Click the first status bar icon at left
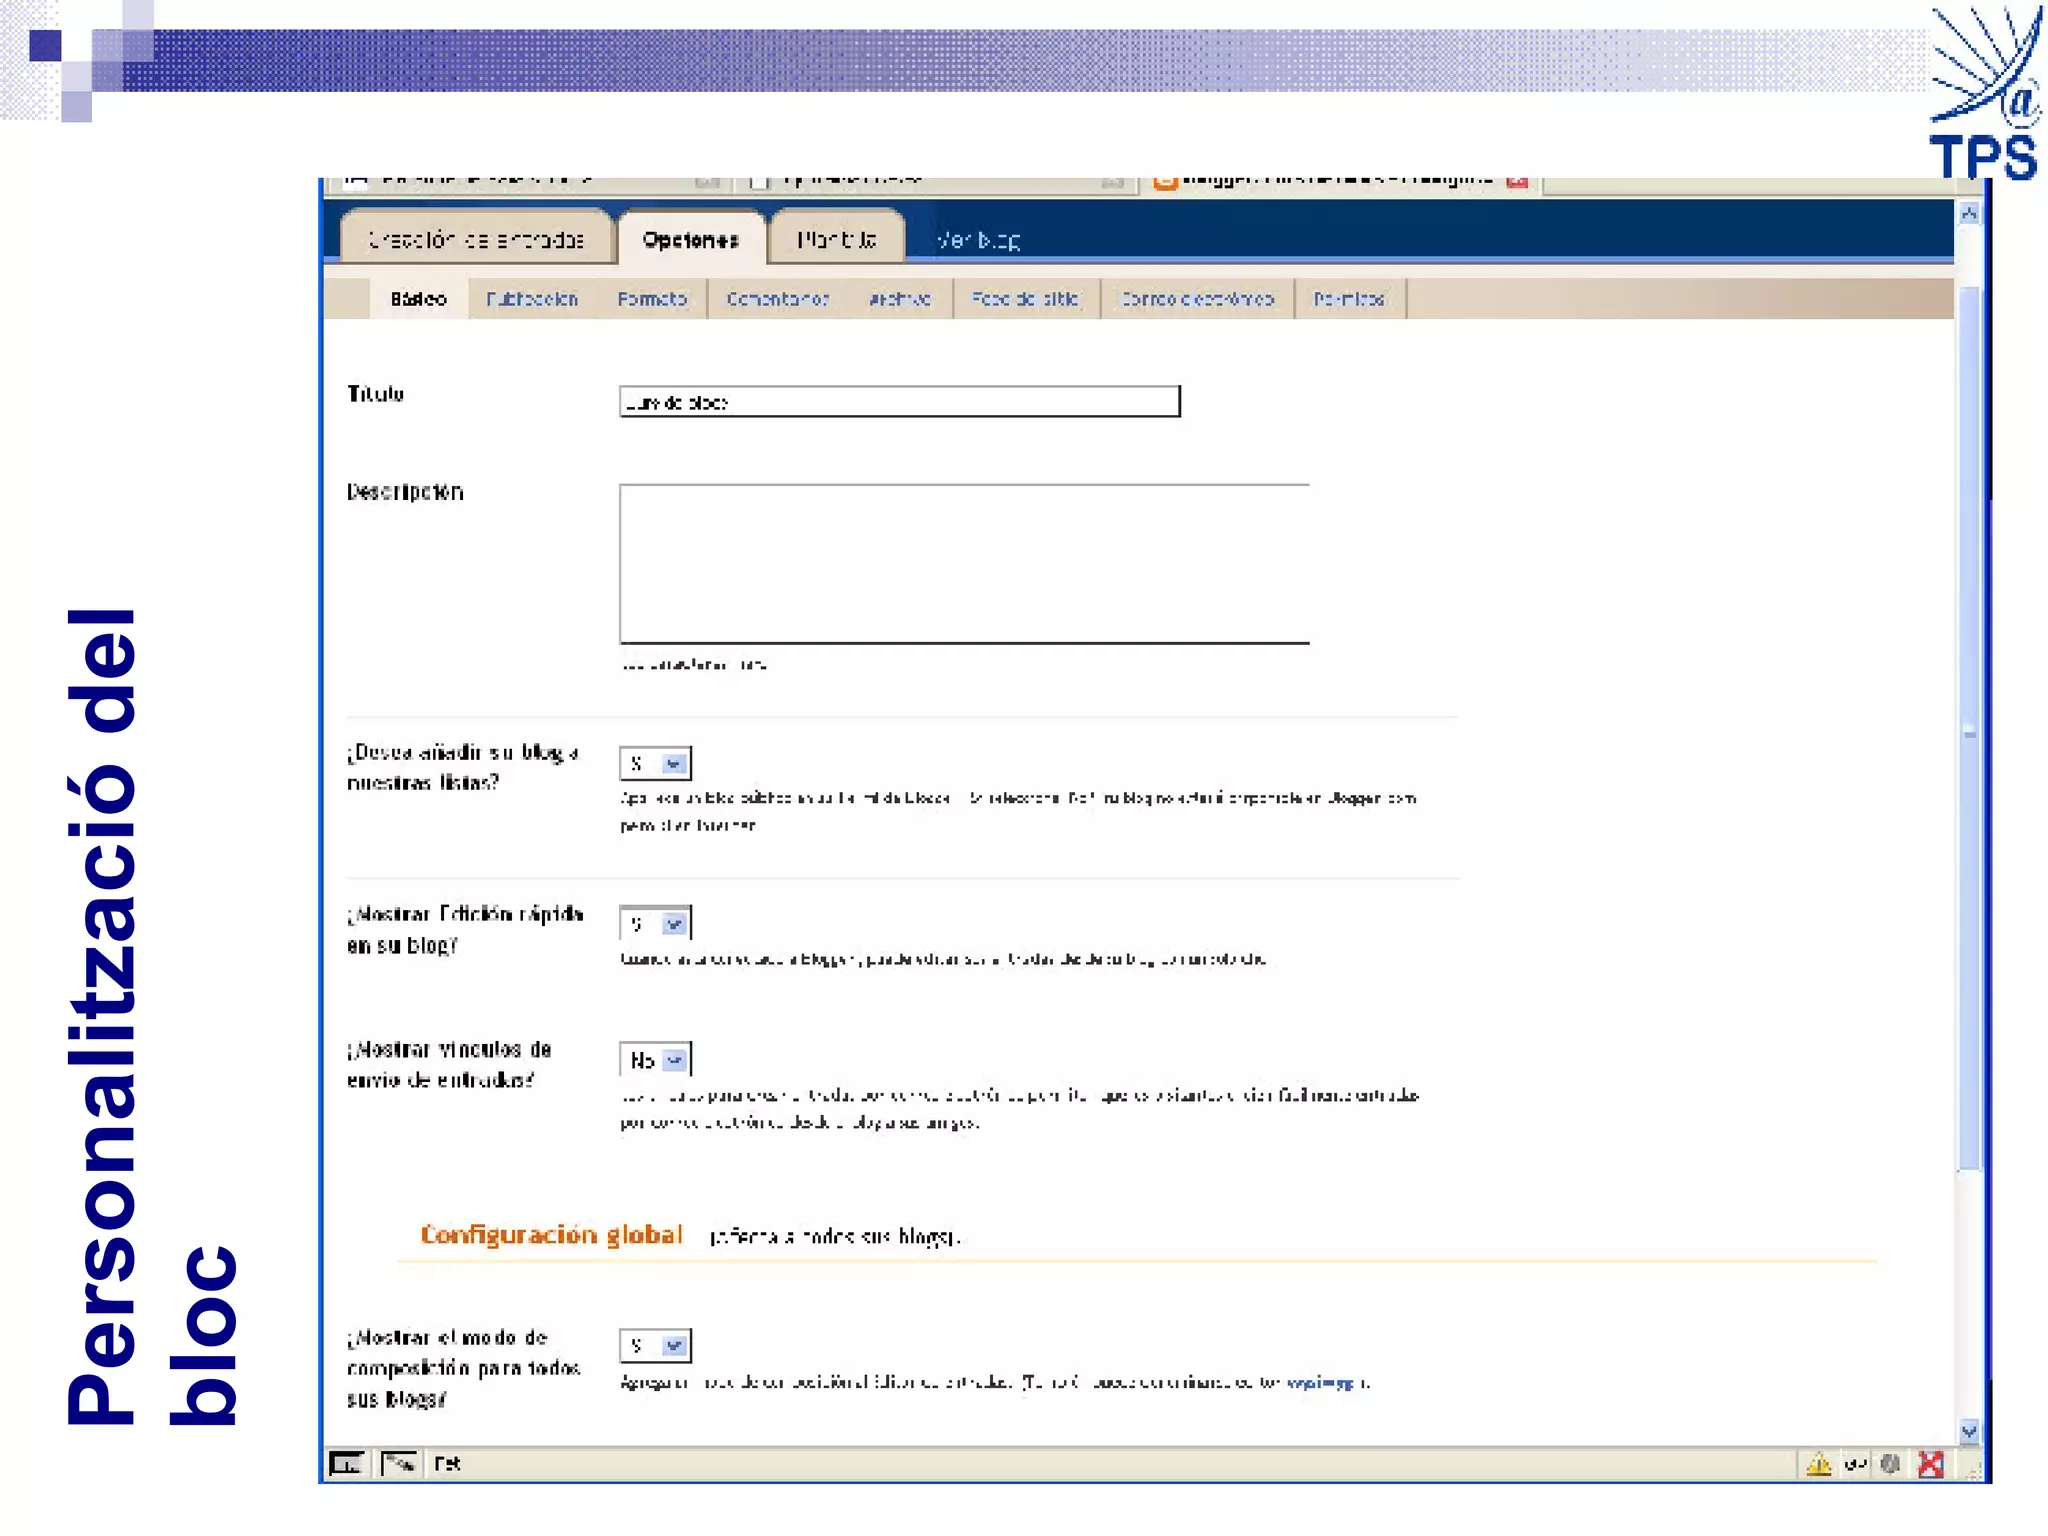Screen dimensions: 2048x1536 coord(346,1464)
